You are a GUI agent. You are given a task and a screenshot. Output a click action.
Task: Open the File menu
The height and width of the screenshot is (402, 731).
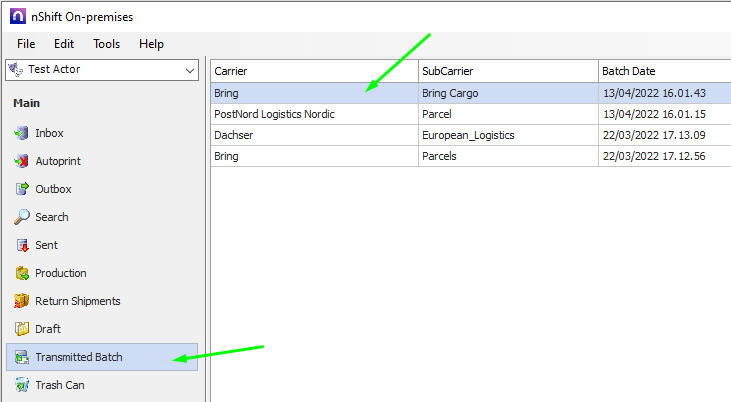[x=26, y=44]
